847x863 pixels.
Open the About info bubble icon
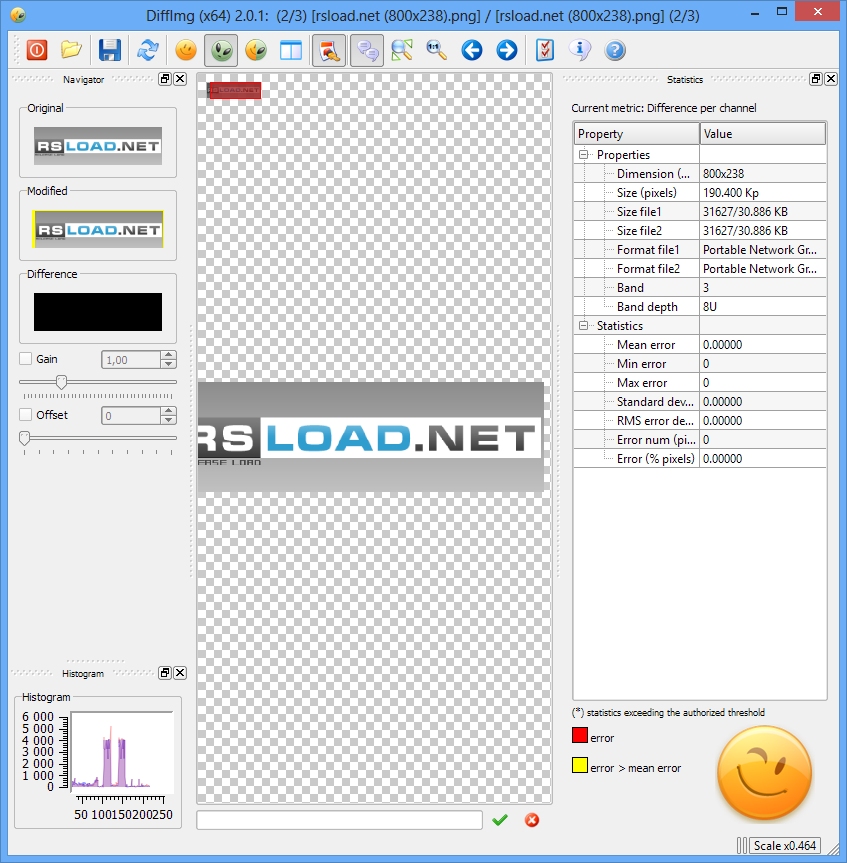pos(580,50)
